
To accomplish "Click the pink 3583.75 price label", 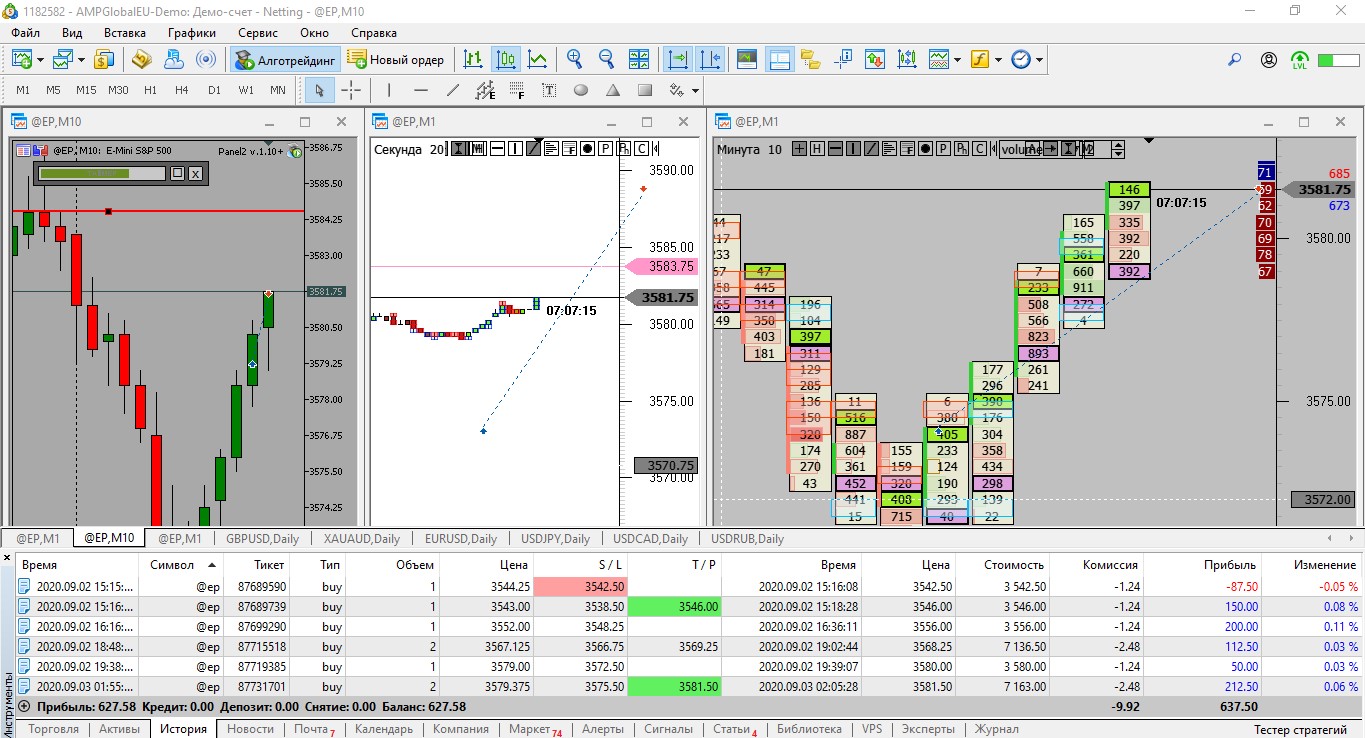I will coord(660,266).
